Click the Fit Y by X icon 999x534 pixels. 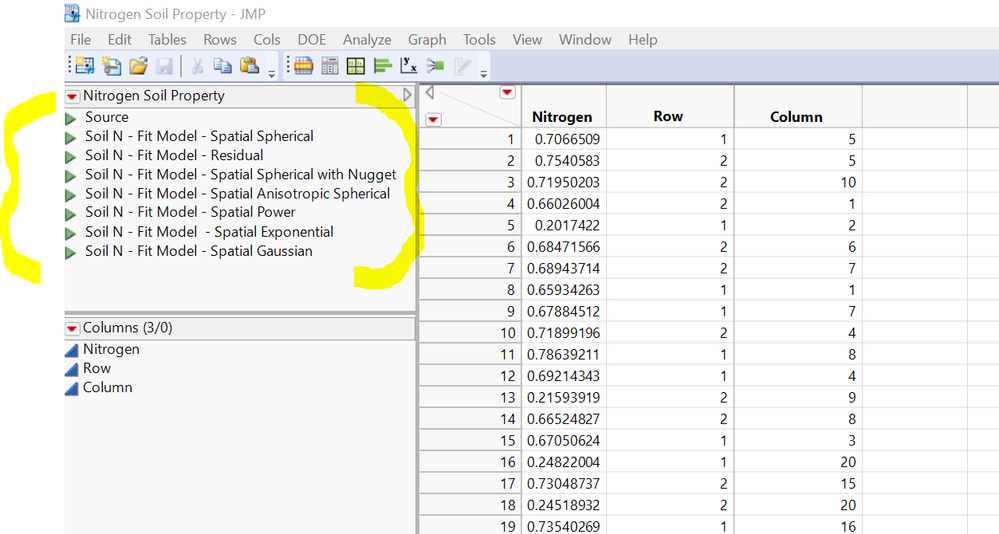(x=408, y=66)
